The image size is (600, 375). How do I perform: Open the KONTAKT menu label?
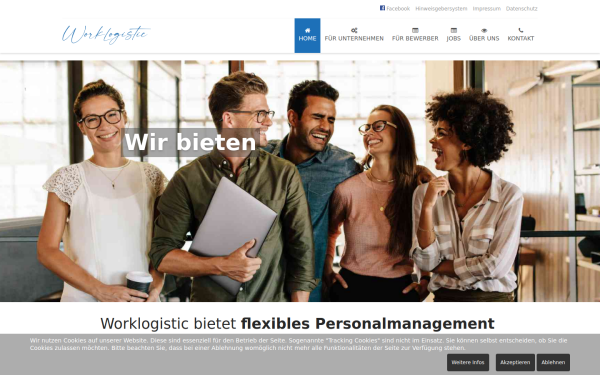[x=521, y=39]
